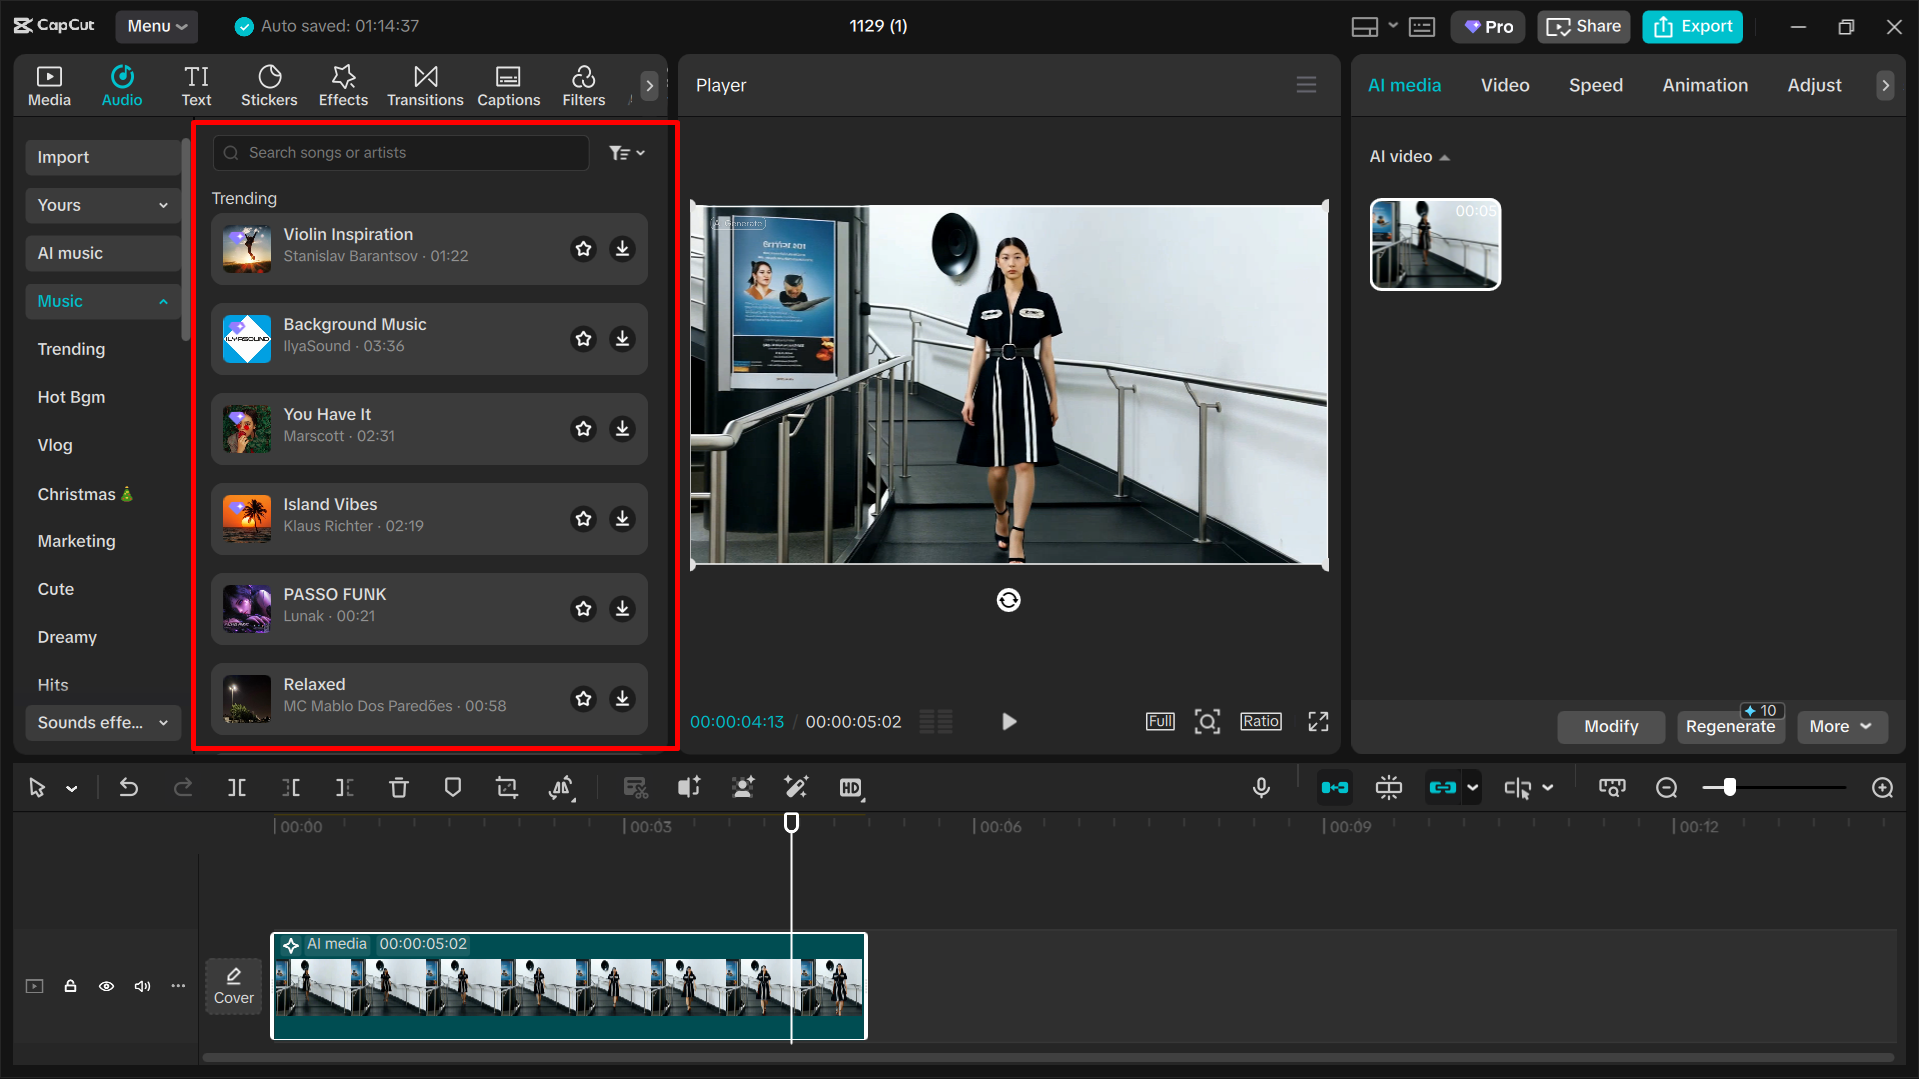Download the Violin Inspiration track
The image size is (1919, 1079).
coord(622,248)
